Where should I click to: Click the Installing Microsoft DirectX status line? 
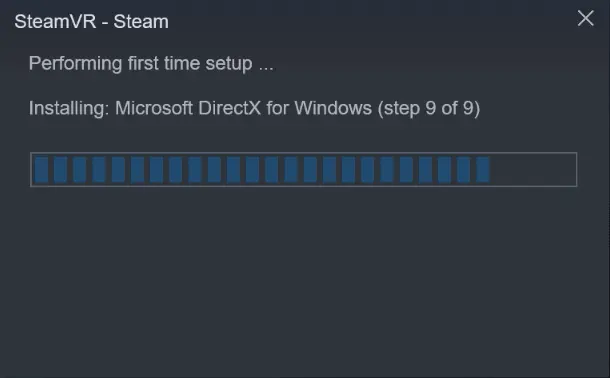click(254, 108)
